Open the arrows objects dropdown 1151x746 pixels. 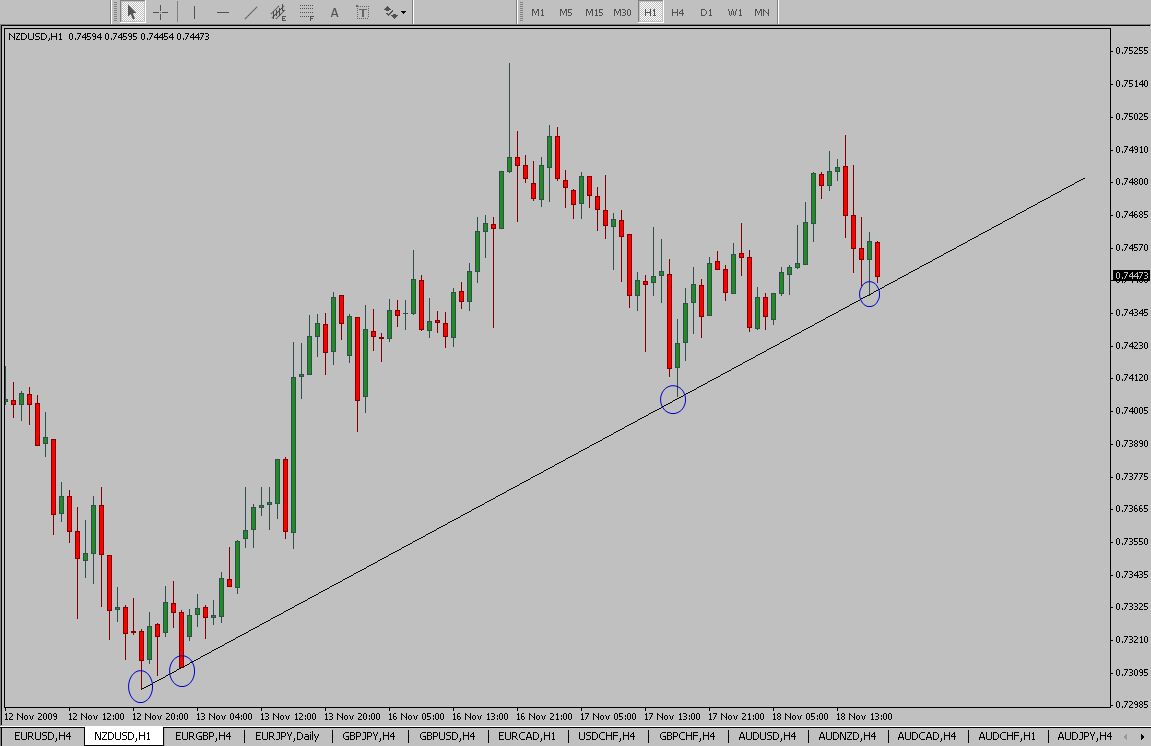[x=395, y=13]
